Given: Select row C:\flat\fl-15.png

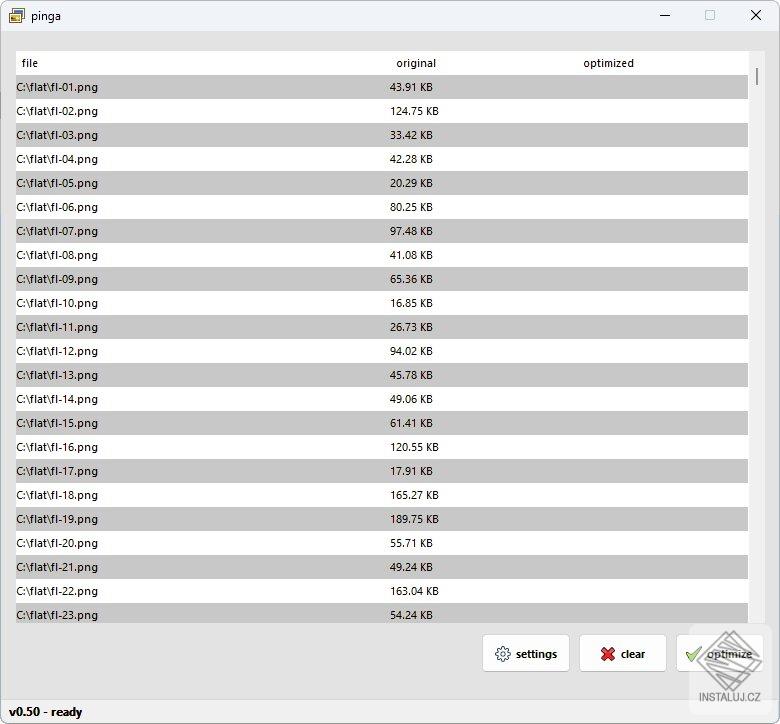Looking at the screenshot, I should [382, 423].
